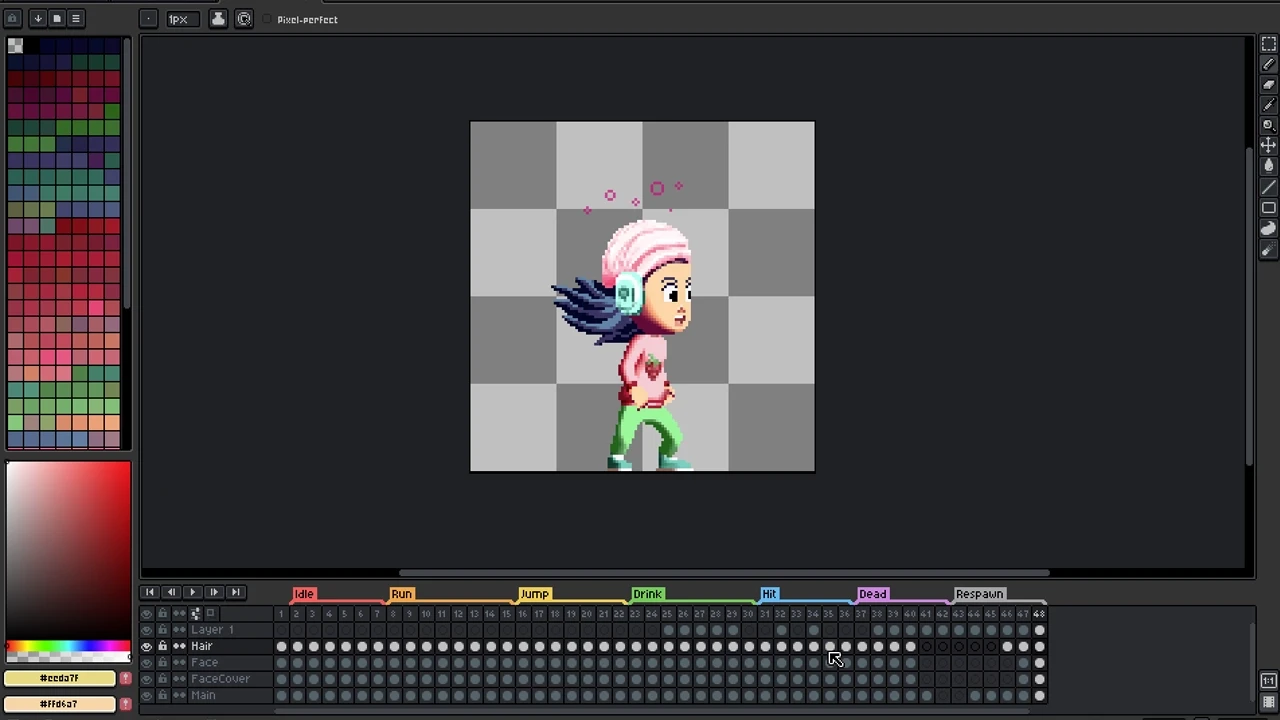Toggle the lock on Face layer
The height and width of the screenshot is (720, 1280).
(x=163, y=663)
